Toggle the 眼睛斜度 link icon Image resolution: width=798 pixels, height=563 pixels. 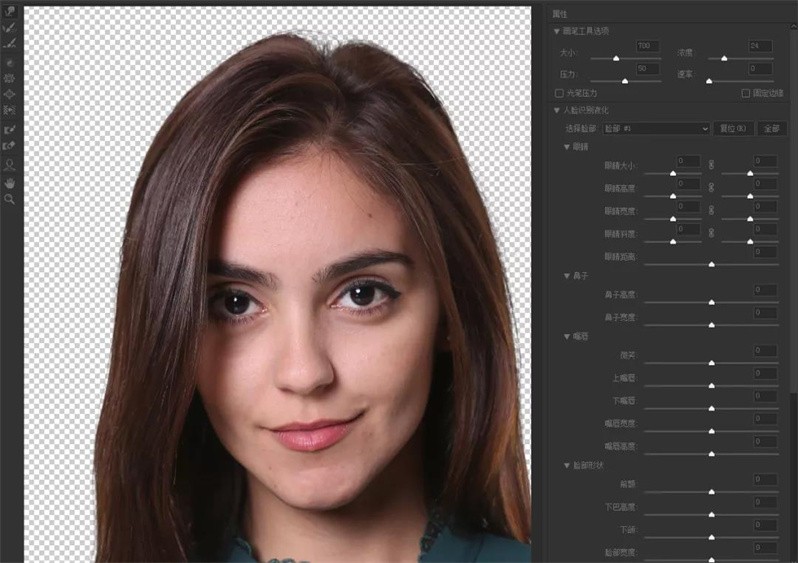tap(711, 233)
